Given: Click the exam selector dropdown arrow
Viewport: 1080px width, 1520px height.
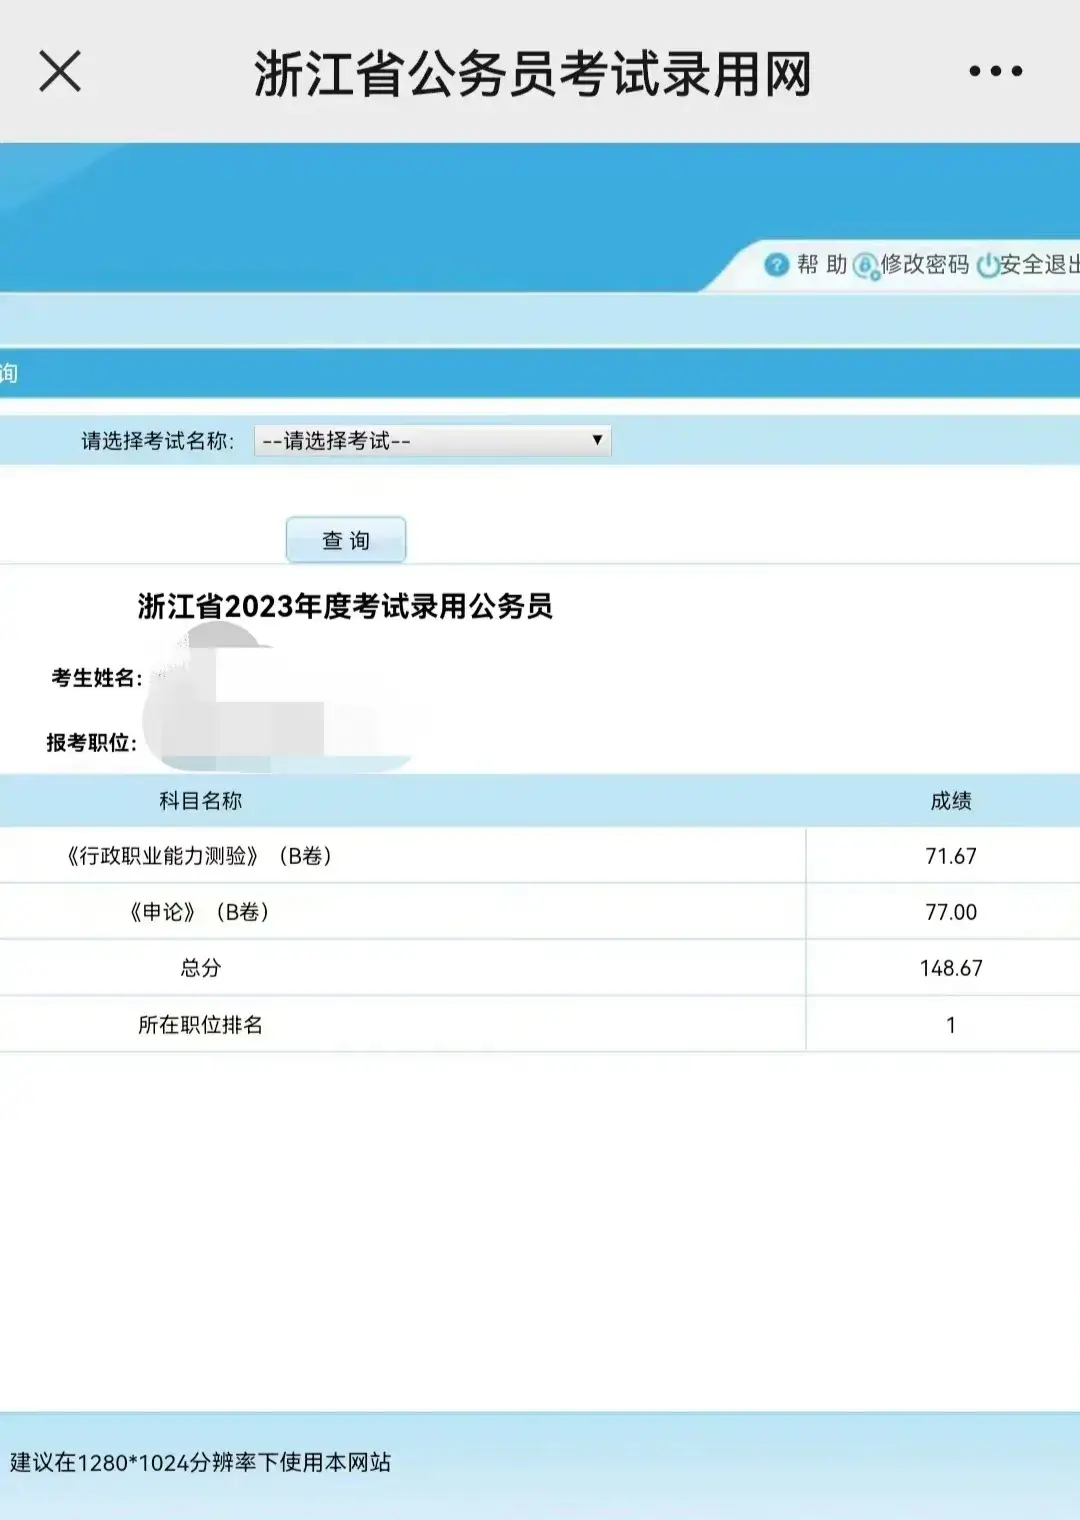Looking at the screenshot, I should (x=597, y=439).
